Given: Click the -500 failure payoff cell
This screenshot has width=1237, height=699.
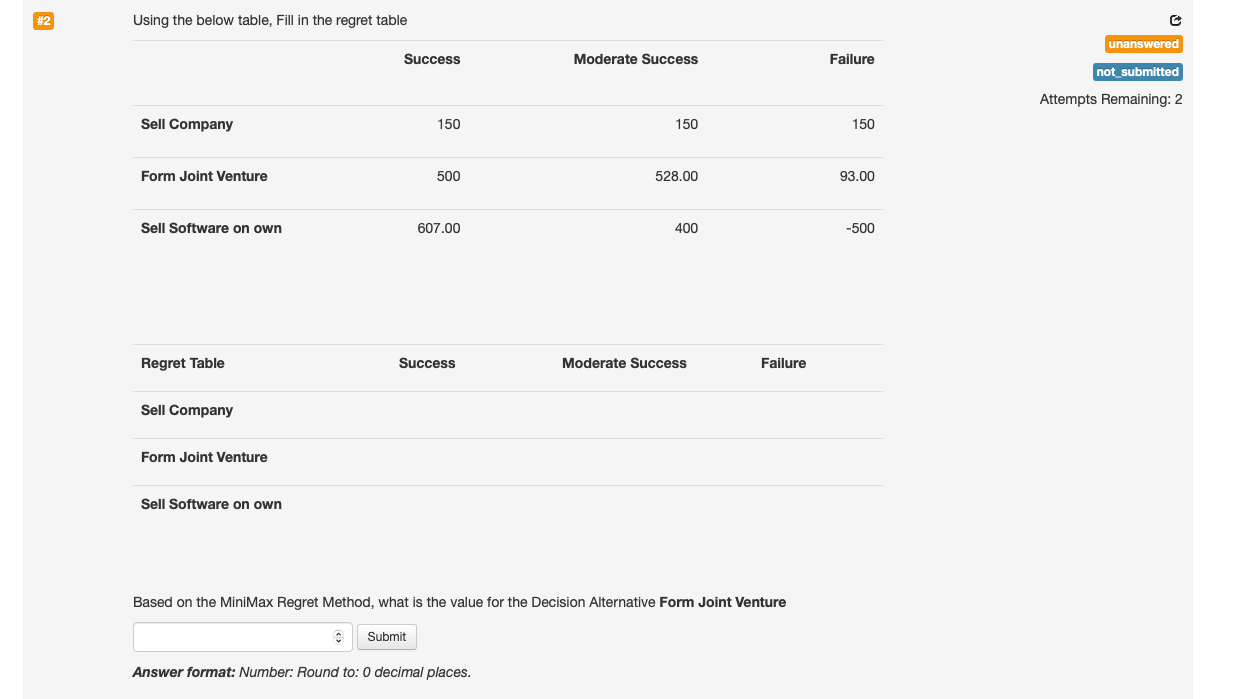Looking at the screenshot, I should (859, 228).
